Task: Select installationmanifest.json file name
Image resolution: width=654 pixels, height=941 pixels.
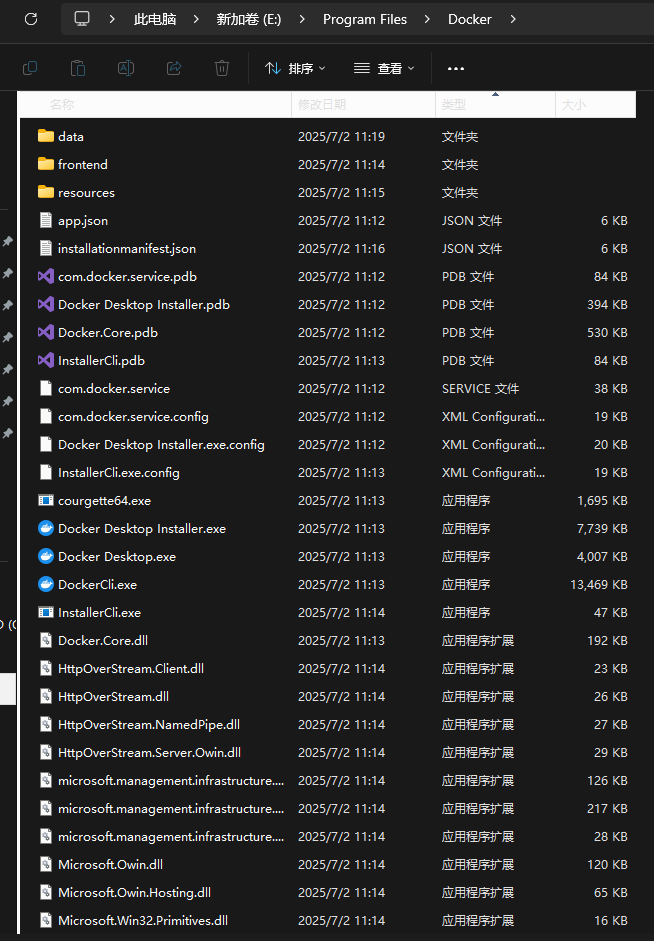Action: [x=127, y=248]
